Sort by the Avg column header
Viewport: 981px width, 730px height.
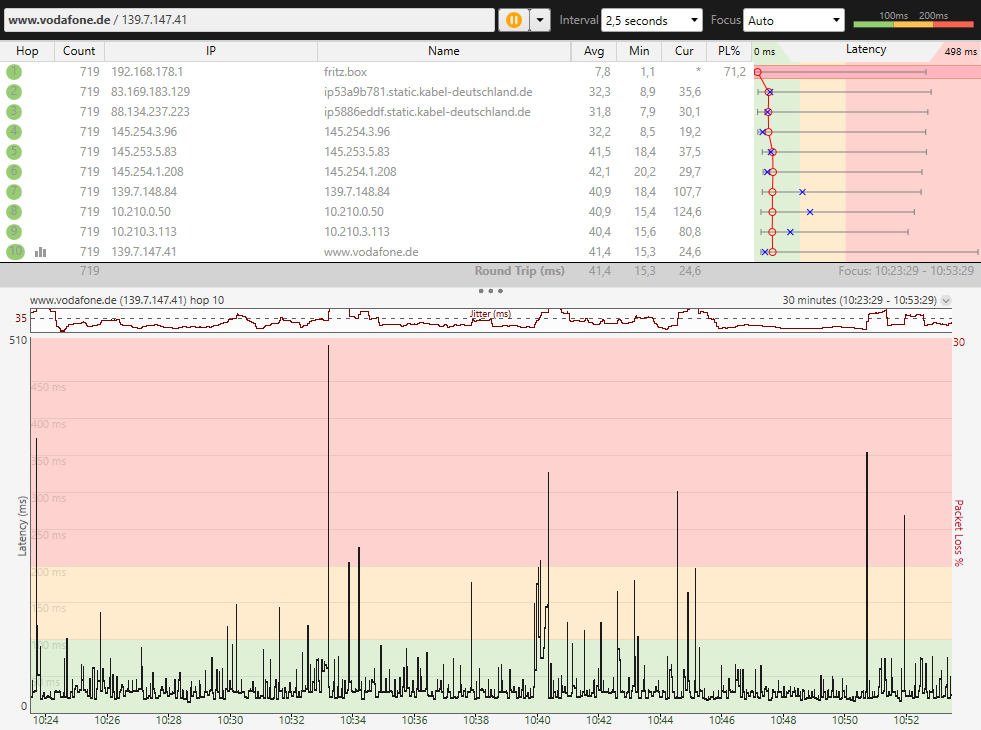pos(594,51)
